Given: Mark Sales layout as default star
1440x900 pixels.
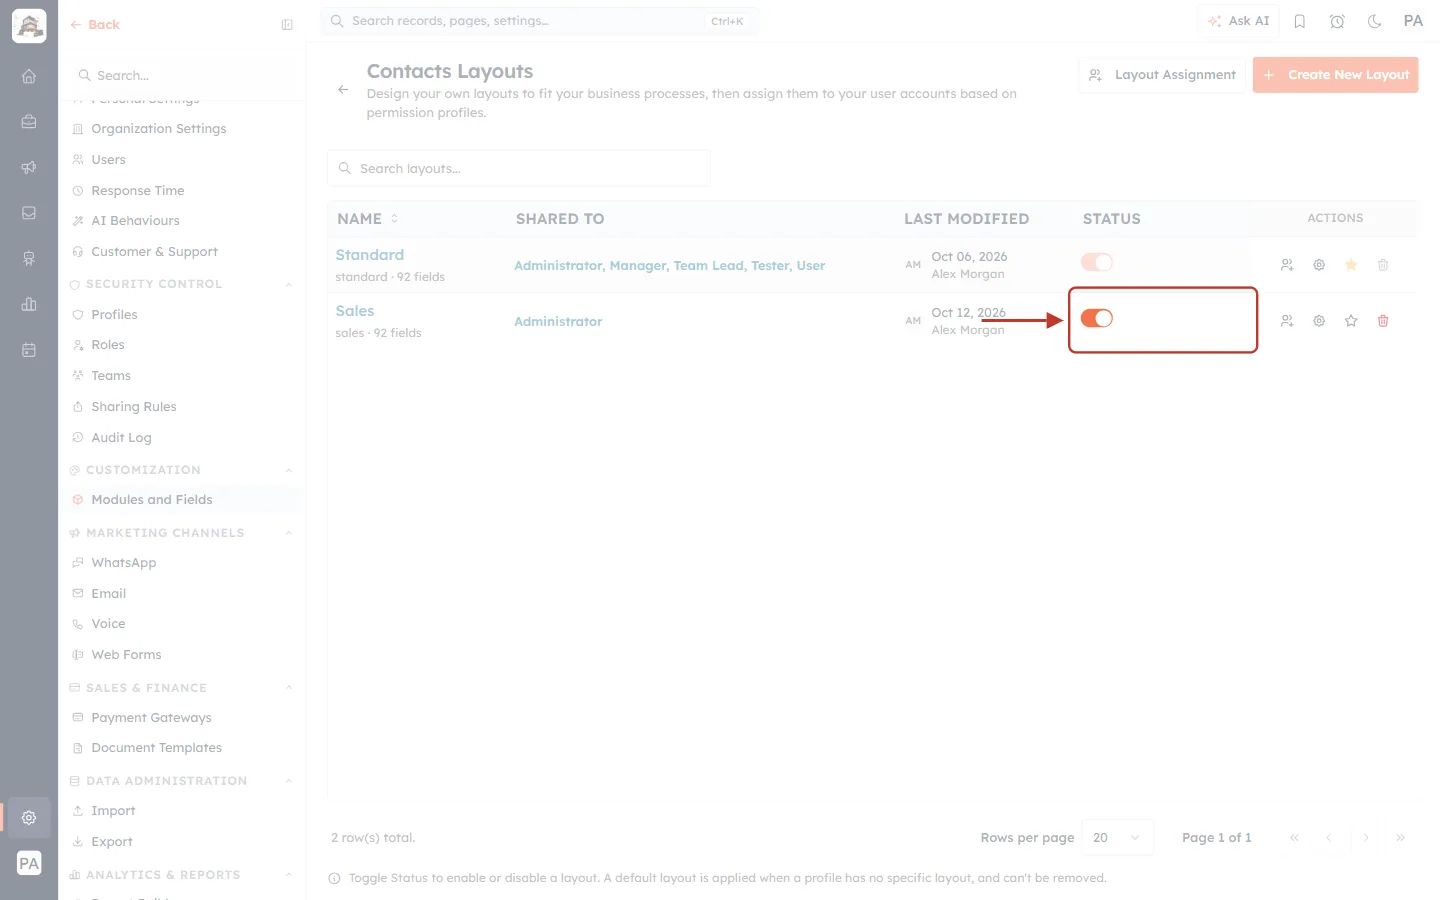Looking at the screenshot, I should coord(1351,321).
